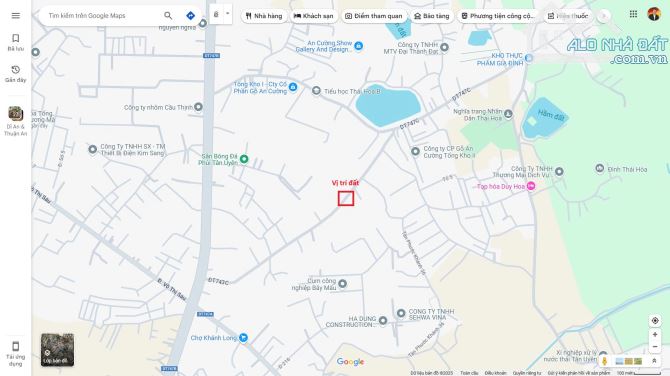670x376 pixels.
Task: Open directions with the blue arrow icon
Action: tap(191, 16)
